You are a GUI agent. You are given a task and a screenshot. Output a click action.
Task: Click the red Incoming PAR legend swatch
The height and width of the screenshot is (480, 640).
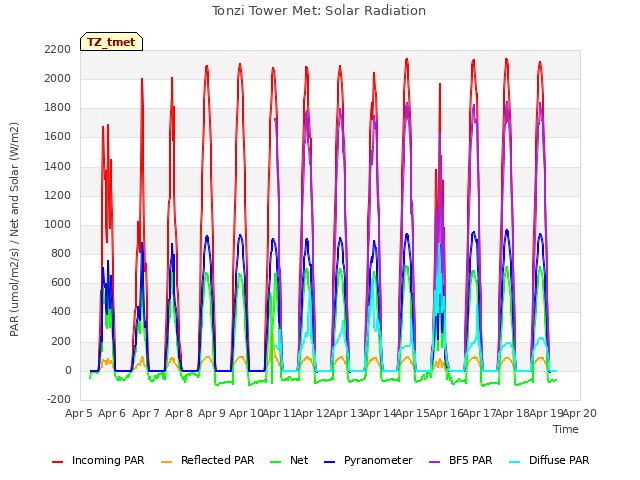pos(58,462)
